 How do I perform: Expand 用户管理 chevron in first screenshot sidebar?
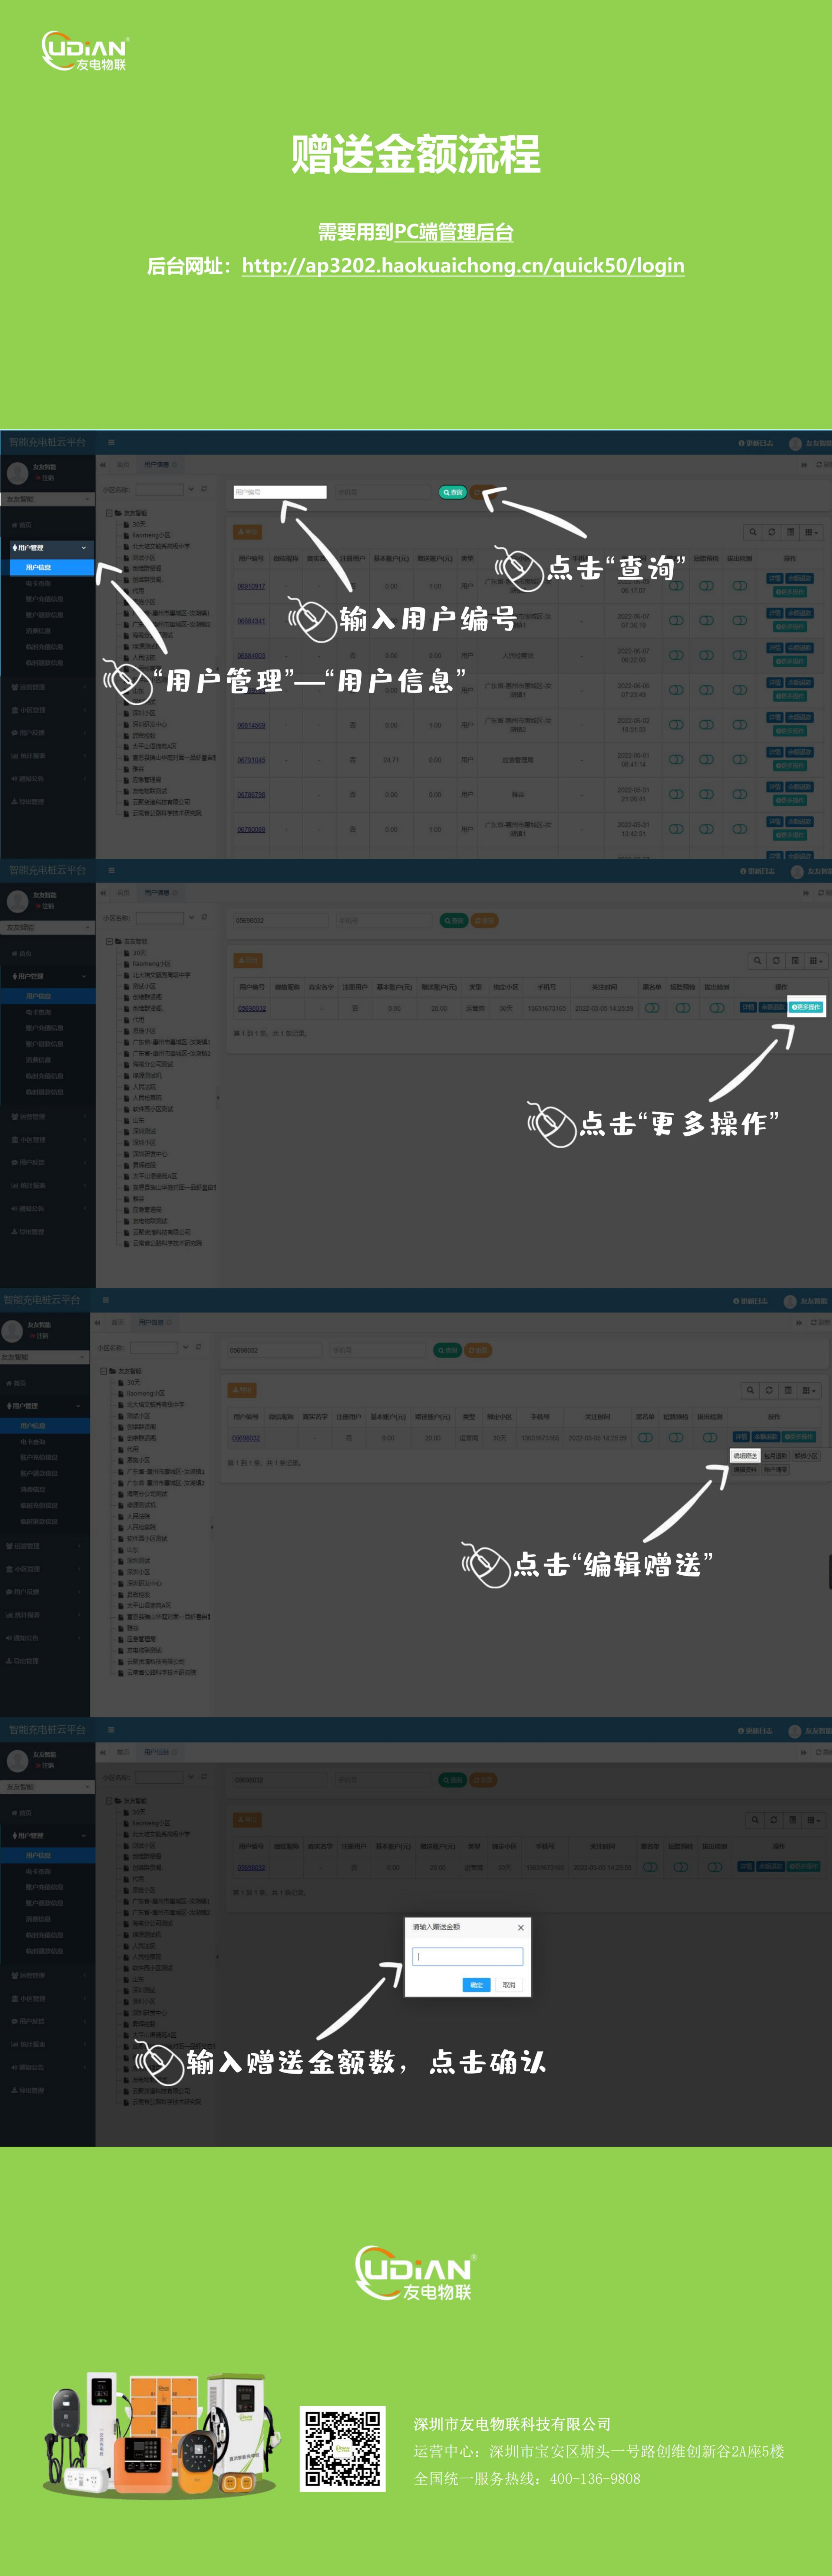tap(84, 548)
